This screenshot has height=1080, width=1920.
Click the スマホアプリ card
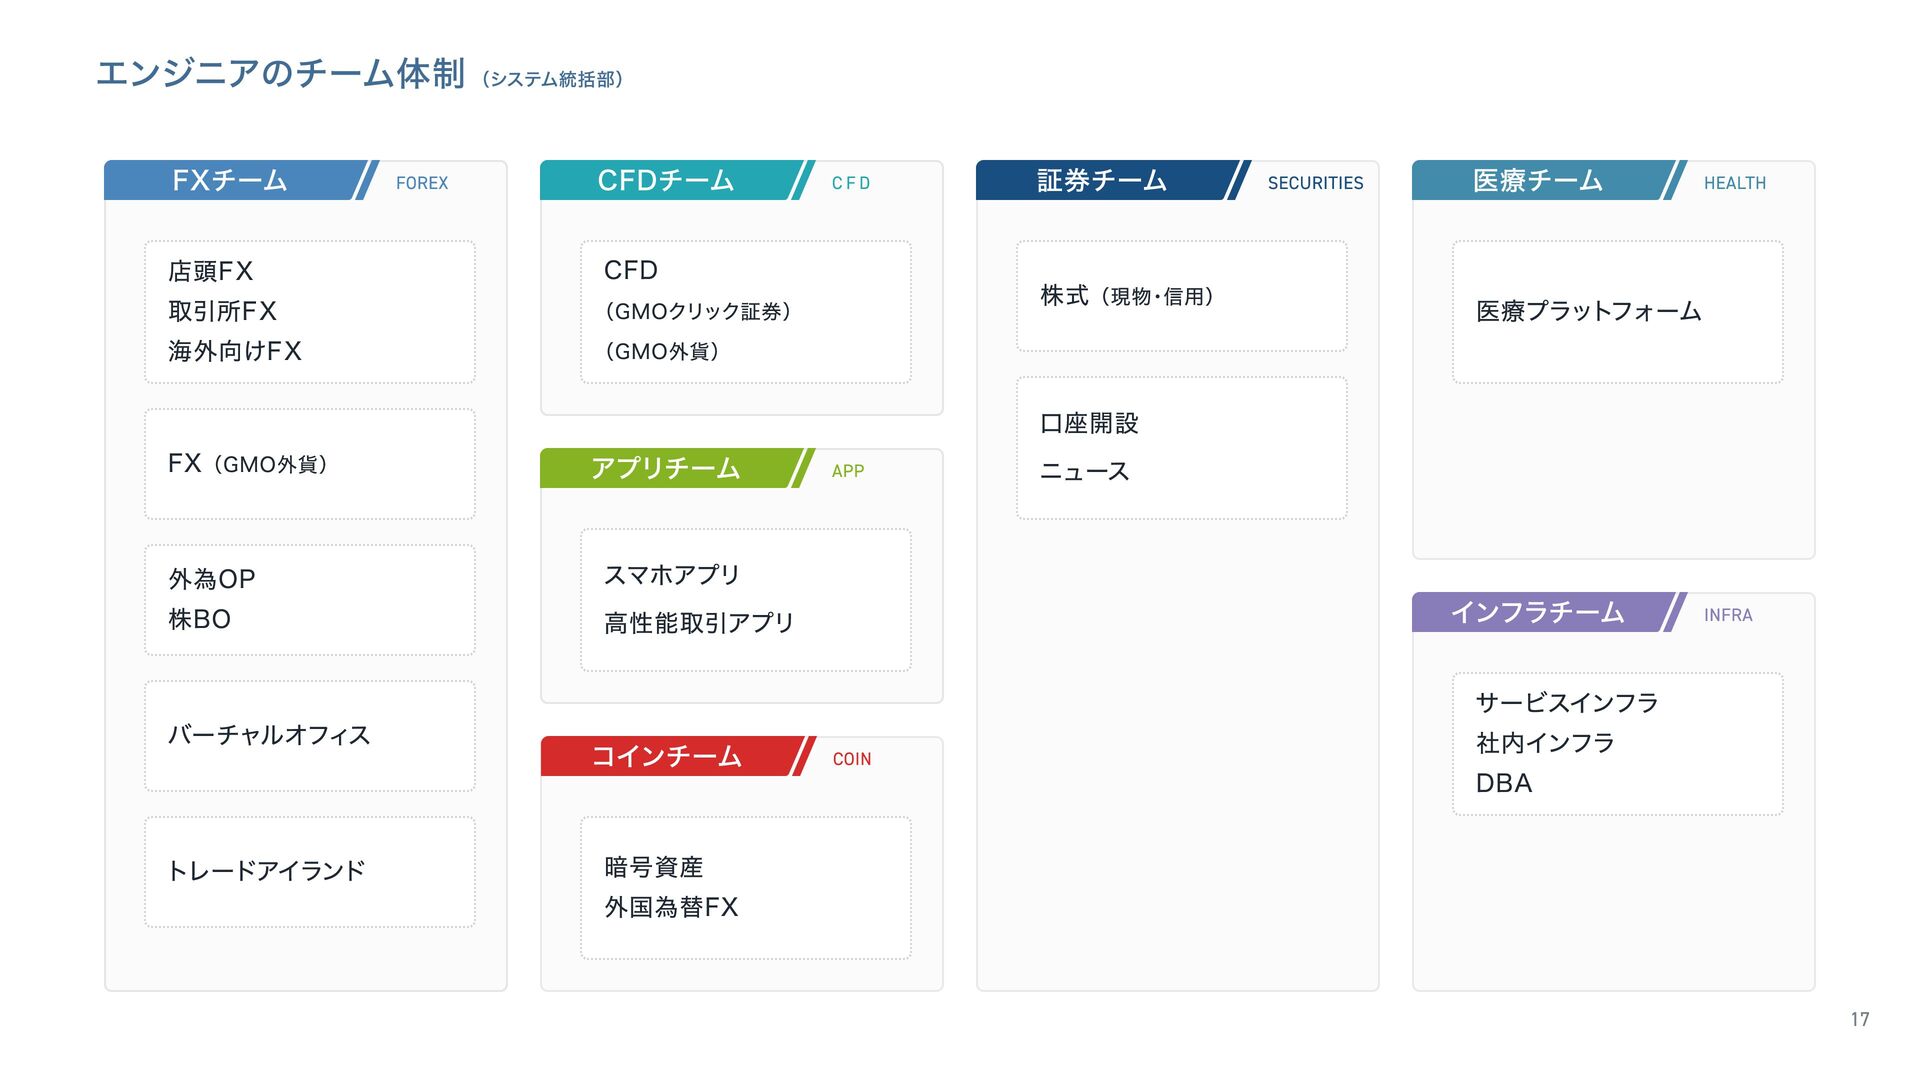pos(745,600)
